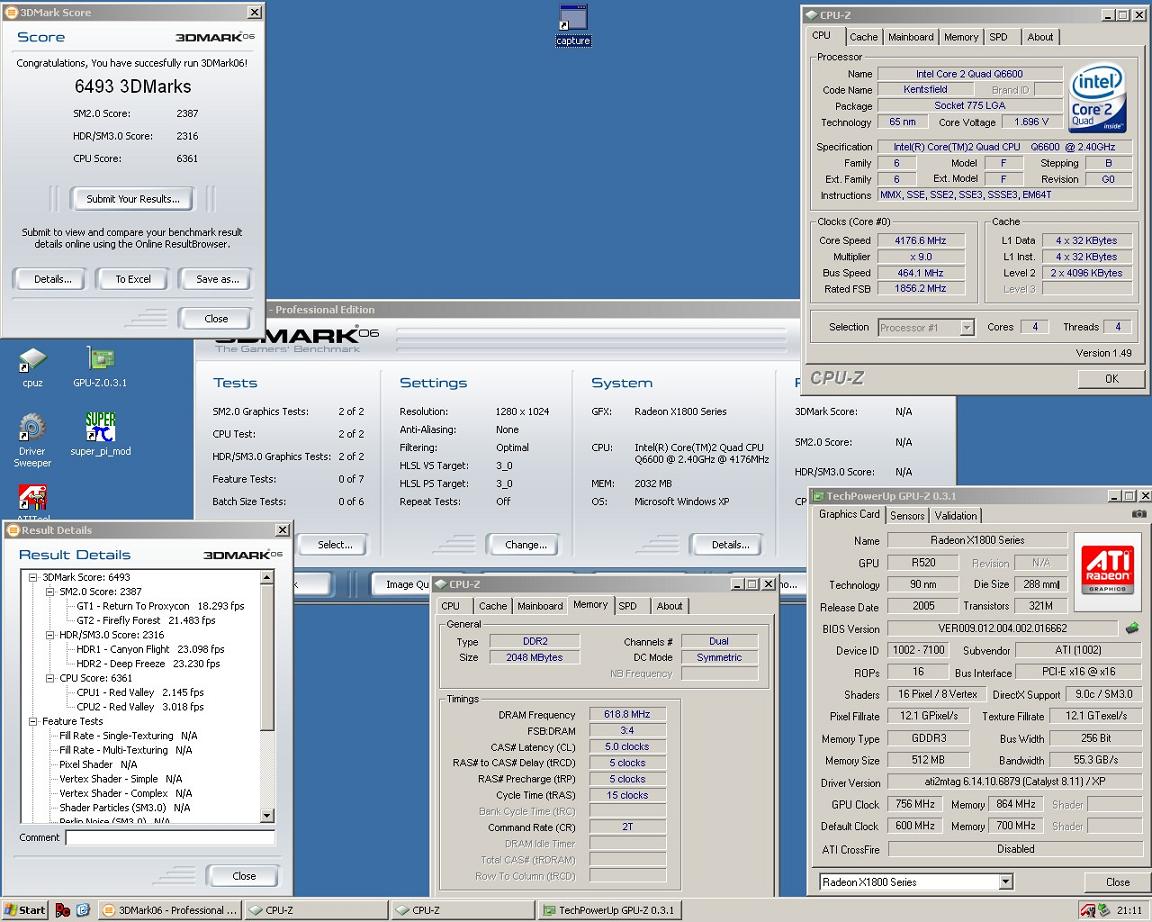The height and width of the screenshot is (922, 1152).
Task: Open CPU tab in the lower CPU-Z window
Action: click(450, 606)
